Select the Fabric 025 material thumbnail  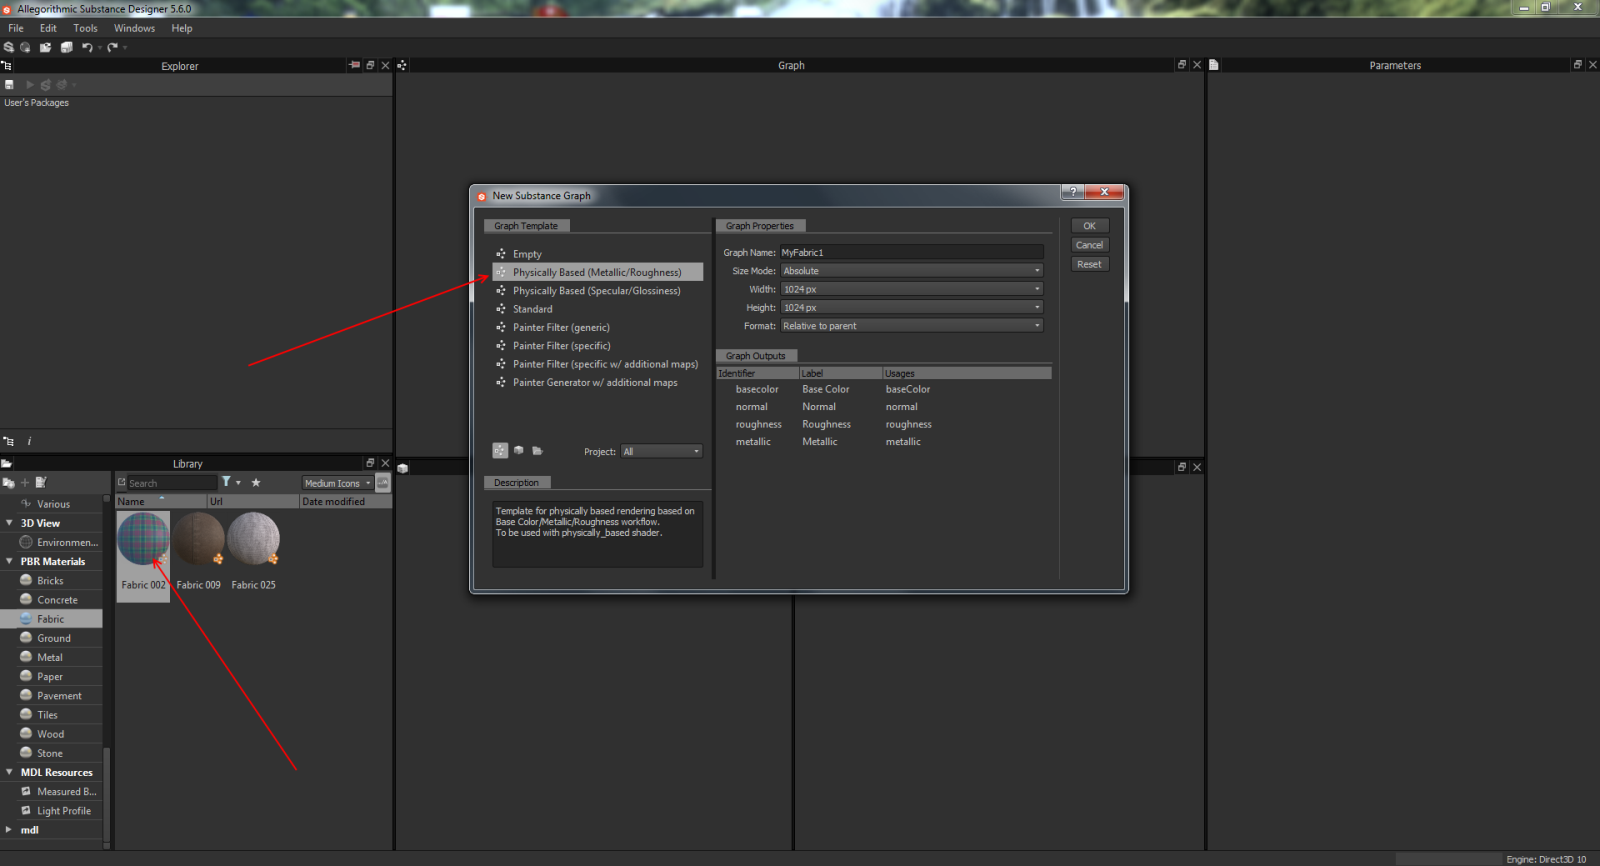click(x=254, y=539)
